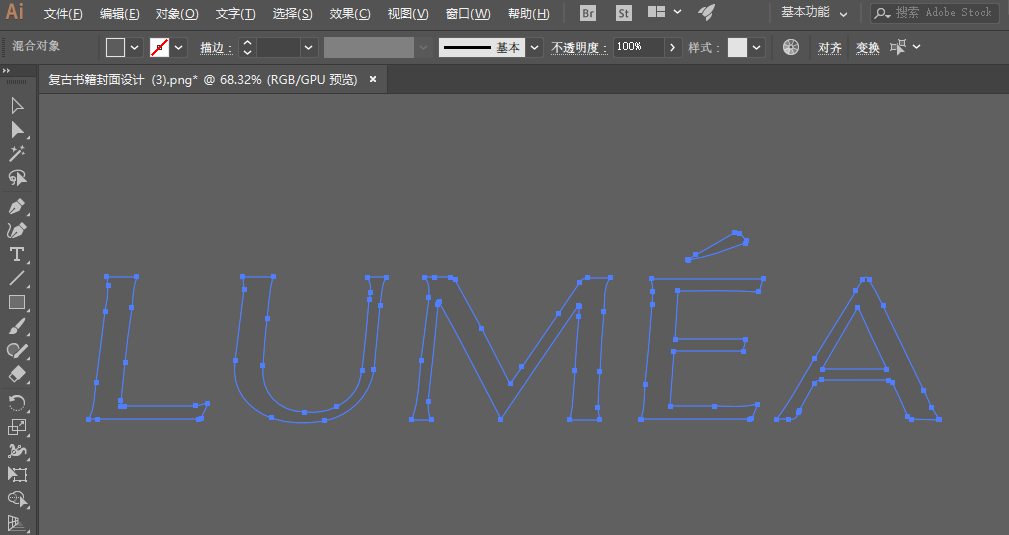Open the 选择(S) menu
This screenshot has width=1009, height=535.
click(293, 14)
